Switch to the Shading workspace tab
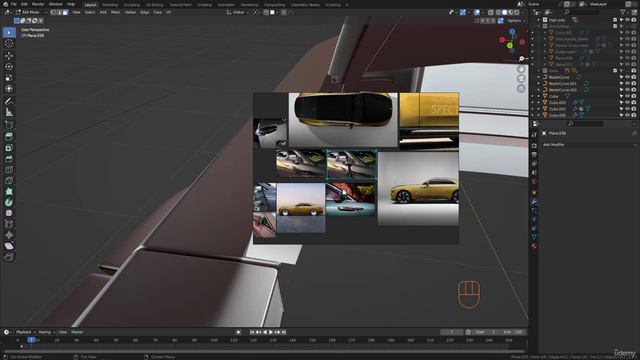Viewport: 640px width, 360px height. point(204,5)
